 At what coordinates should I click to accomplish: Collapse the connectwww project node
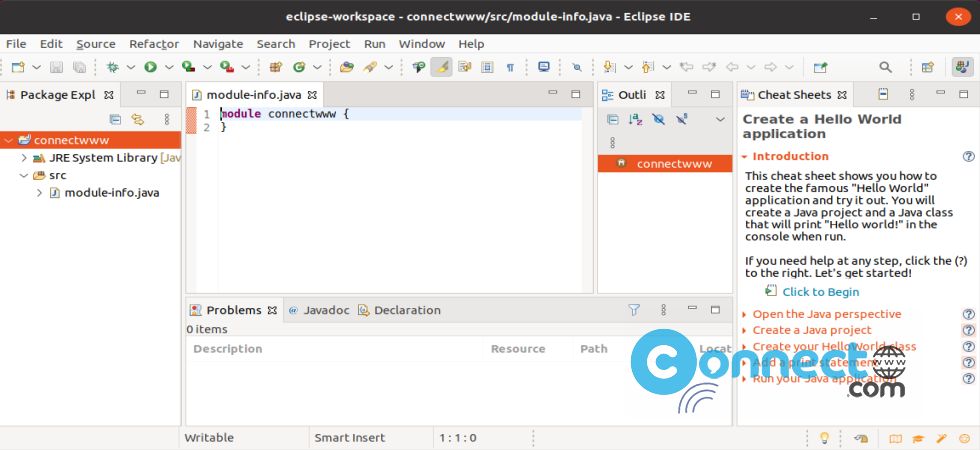point(8,141)
